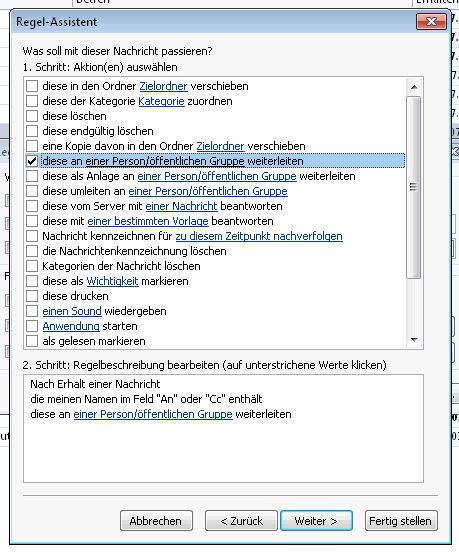Open 'einer Person/öffentlichen Gruppe' link in Anlage action
Screen dimensions: 459x556
point(217,176)
